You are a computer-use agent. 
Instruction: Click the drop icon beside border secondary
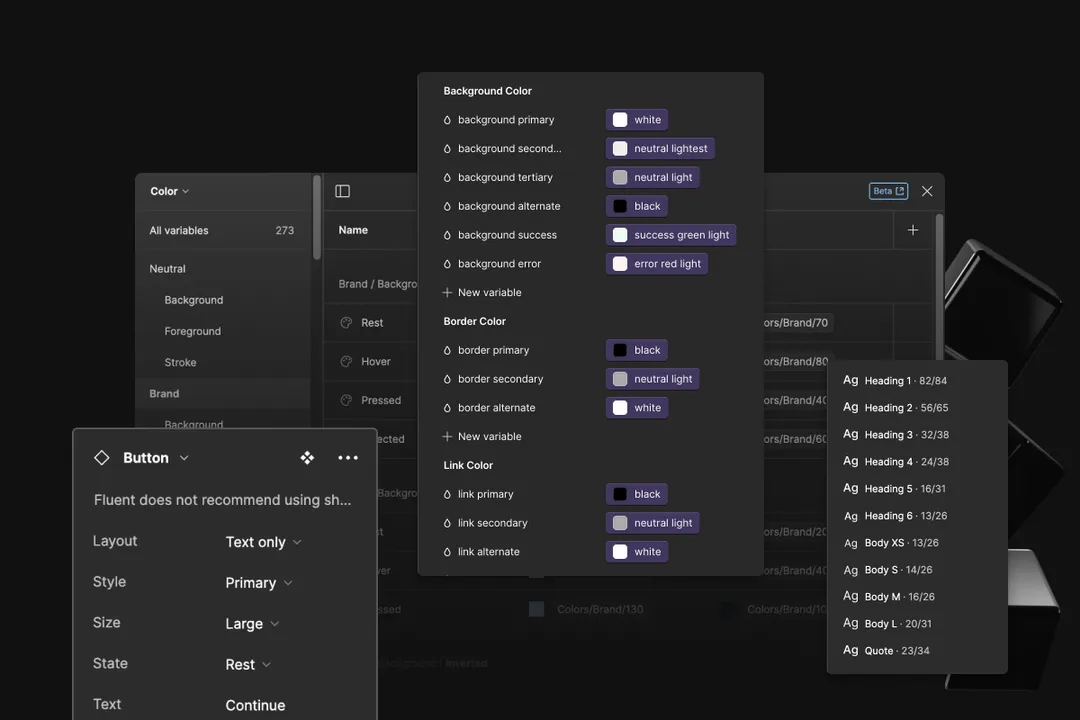pos(447,379)
